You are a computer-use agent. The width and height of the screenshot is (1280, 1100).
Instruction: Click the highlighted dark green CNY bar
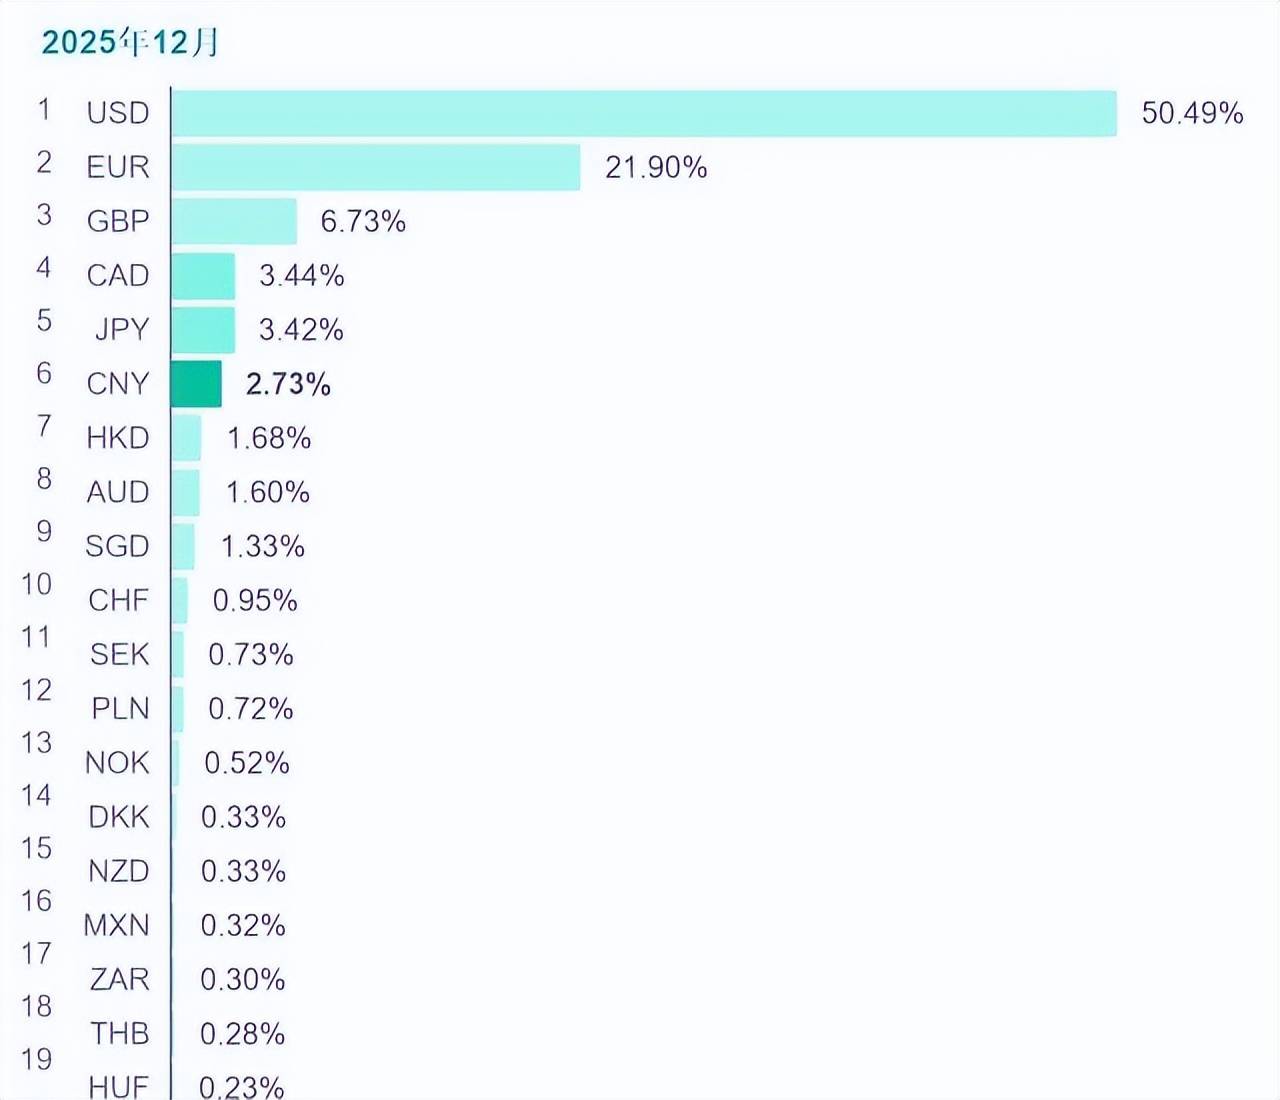196,384
